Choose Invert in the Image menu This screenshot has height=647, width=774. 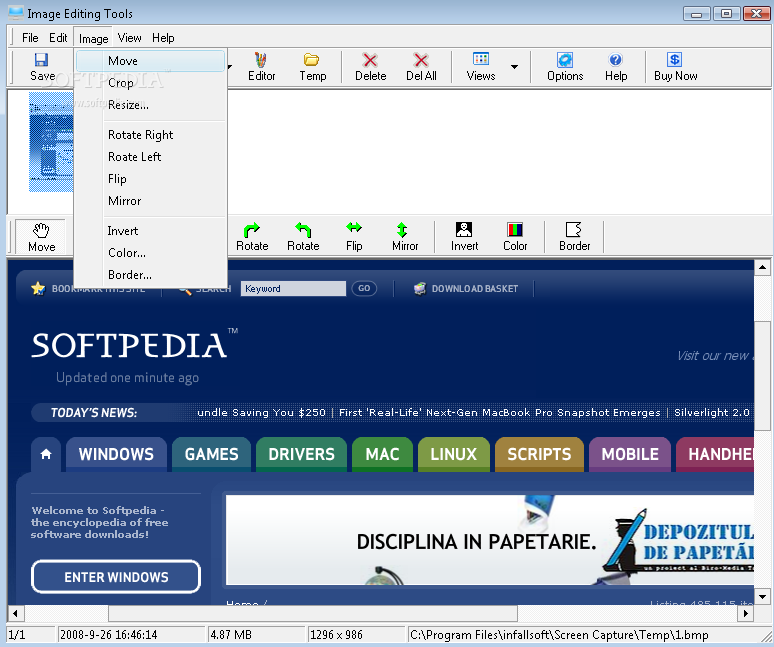pyautogui.click(x=151, y=230)
